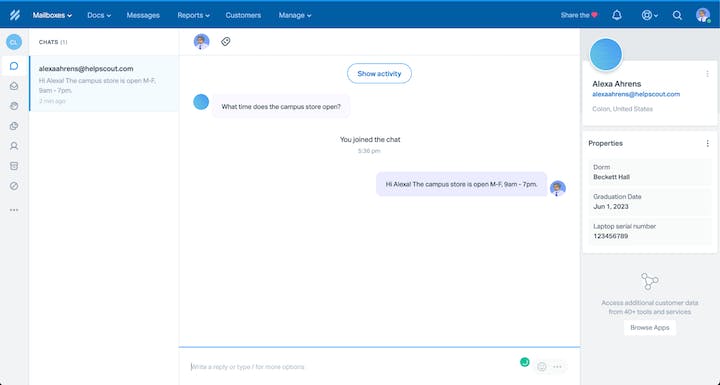Screen dimensions: 720x385
Task: Click the third sidebar icon below envelope
Action: tap(14, 106)
